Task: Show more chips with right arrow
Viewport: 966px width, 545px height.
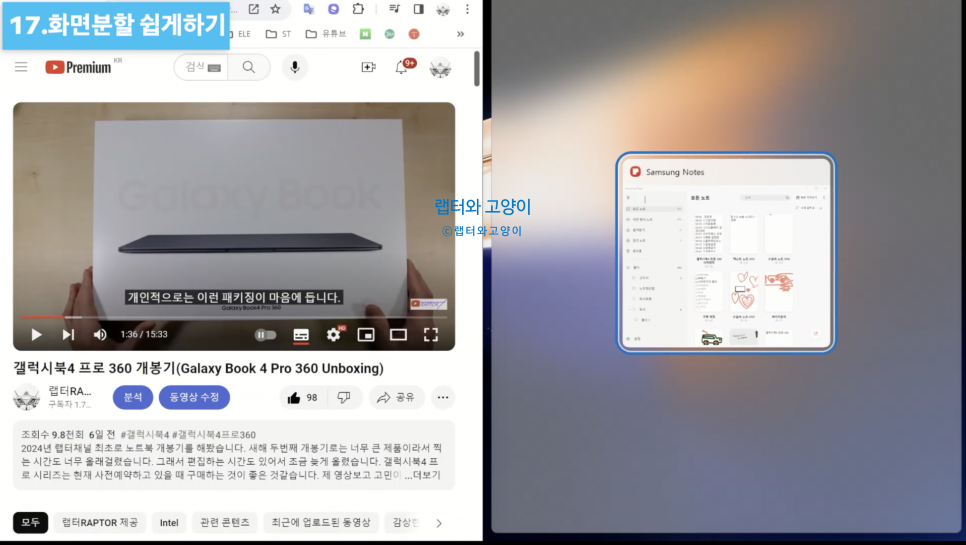Action: pyautogui.click(x=439, y=523)
